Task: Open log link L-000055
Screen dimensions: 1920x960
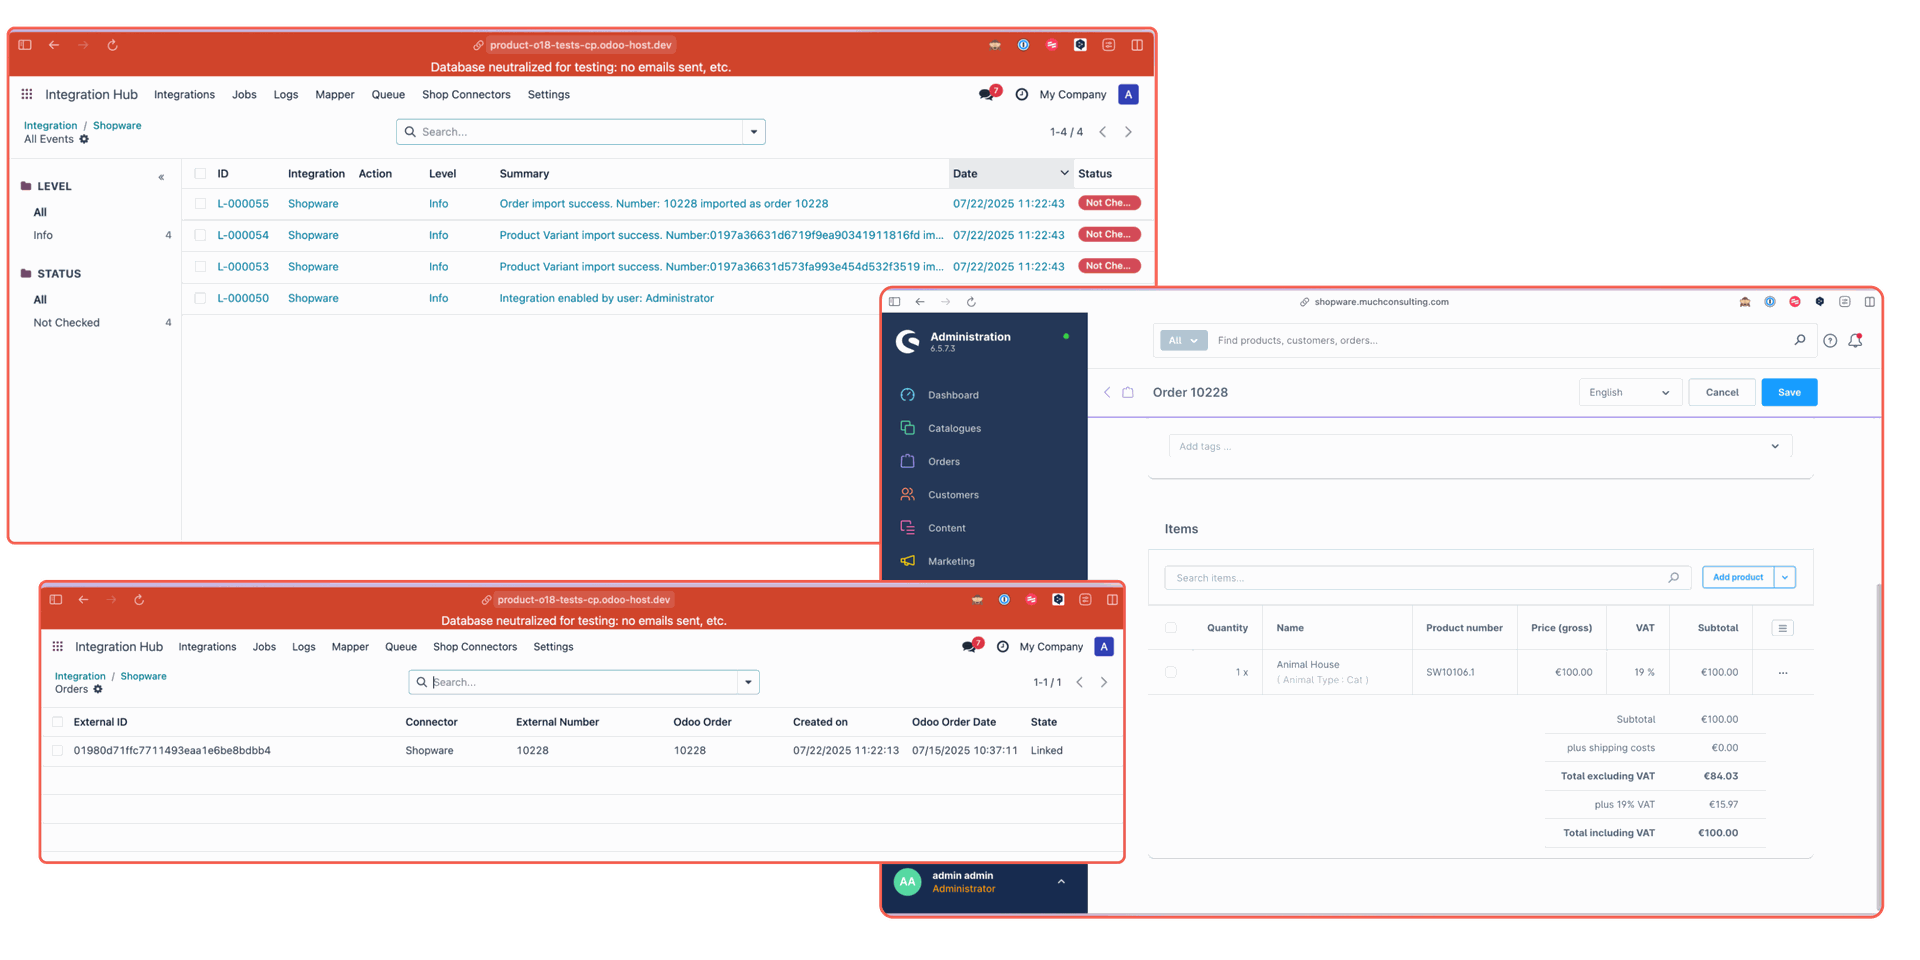Action: point(243,203)
